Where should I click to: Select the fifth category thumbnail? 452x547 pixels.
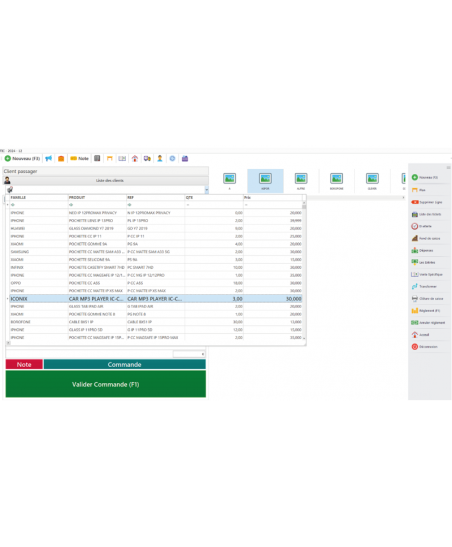click(x=372, y=181)
